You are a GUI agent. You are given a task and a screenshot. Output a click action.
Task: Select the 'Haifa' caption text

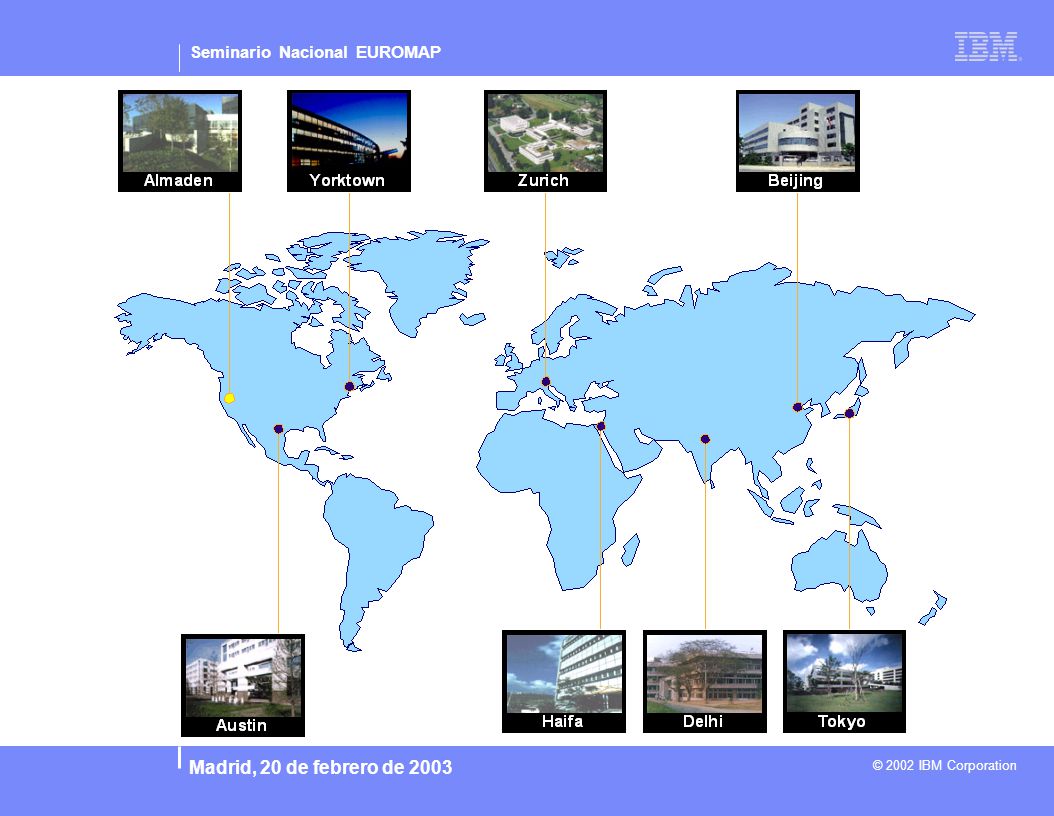pyautogui.click(x=562, y=721)
